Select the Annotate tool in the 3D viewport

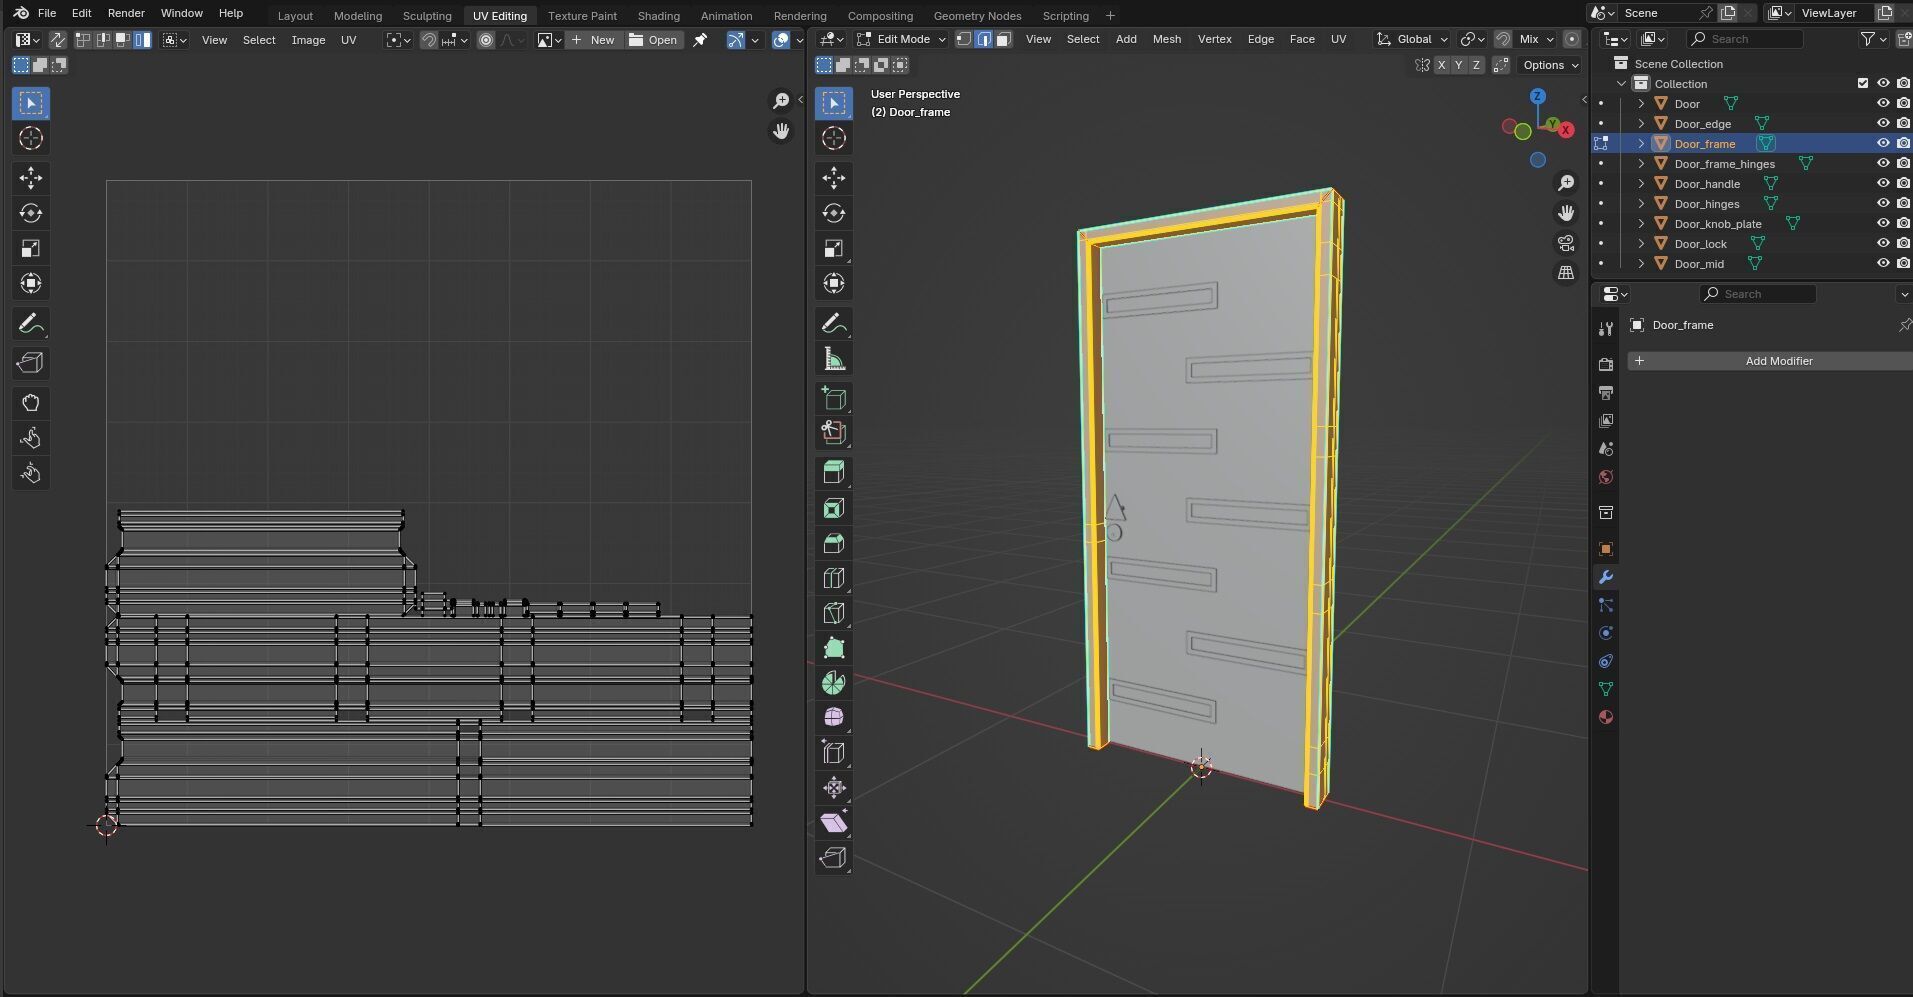(834, 323)
